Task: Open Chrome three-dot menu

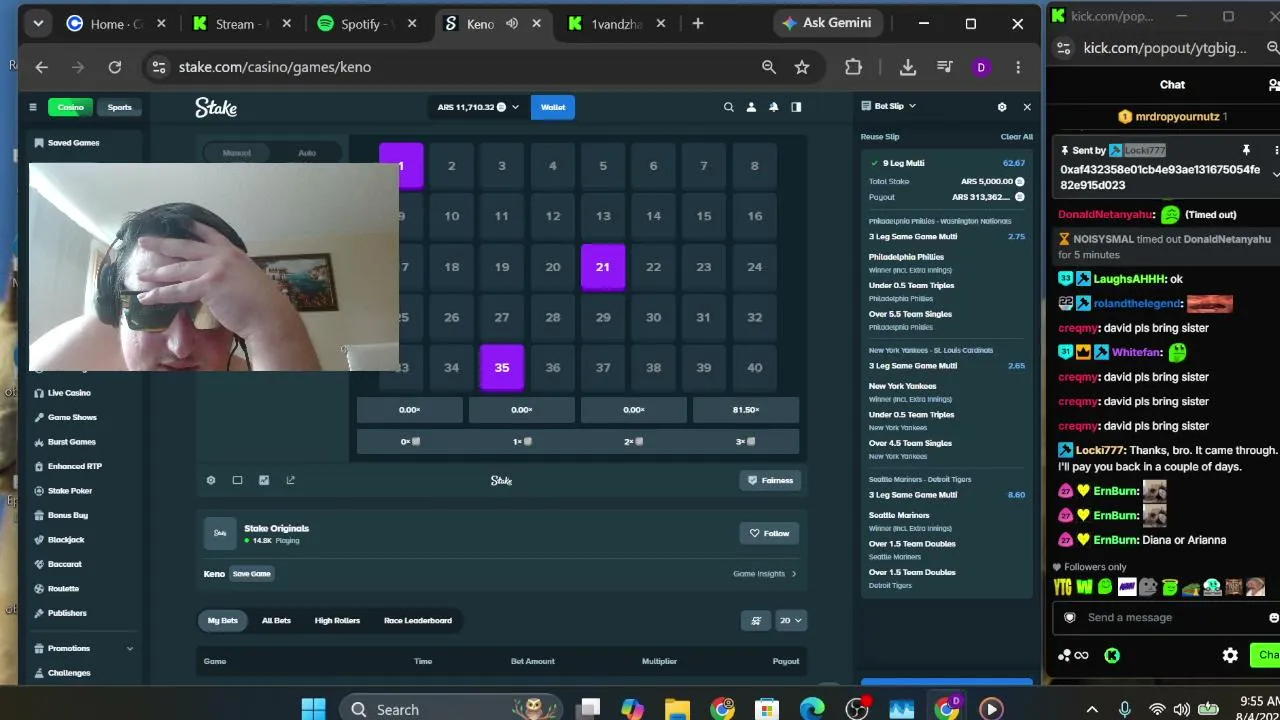Action: [1018, 67]
